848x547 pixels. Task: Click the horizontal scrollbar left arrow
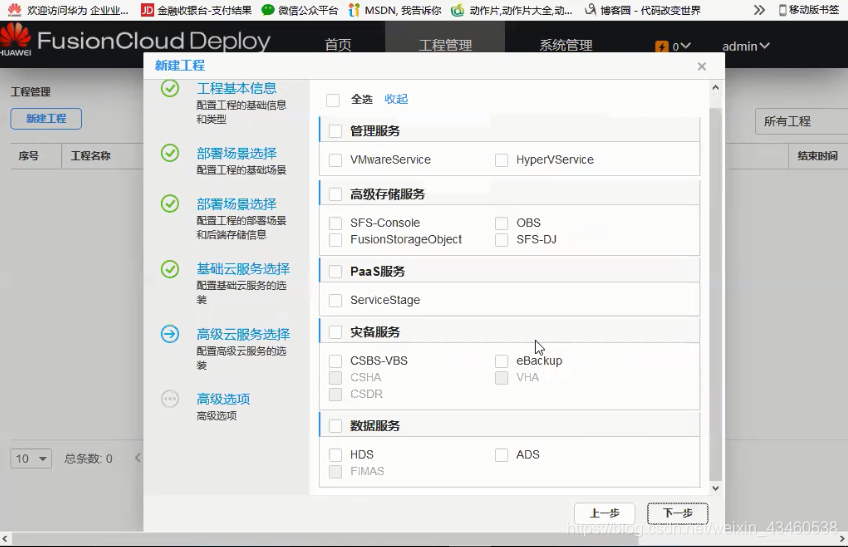5,539
